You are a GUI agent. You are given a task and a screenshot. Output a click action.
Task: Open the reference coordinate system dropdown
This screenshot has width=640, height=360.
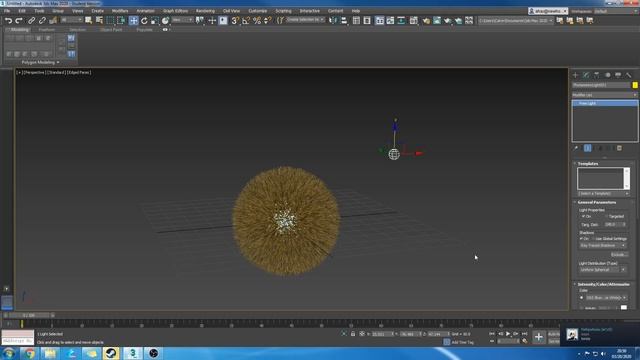182,20
